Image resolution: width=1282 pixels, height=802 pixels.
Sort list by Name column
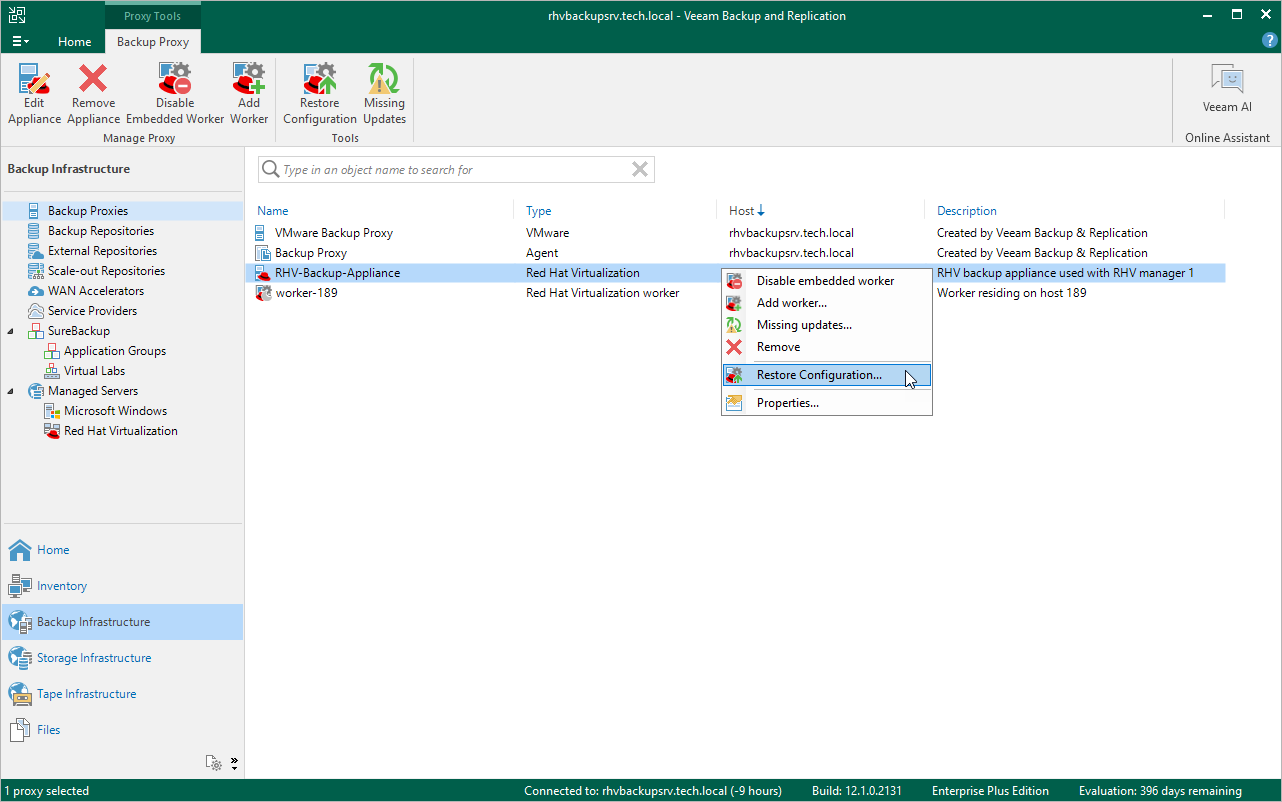click(x=273, y=211)
